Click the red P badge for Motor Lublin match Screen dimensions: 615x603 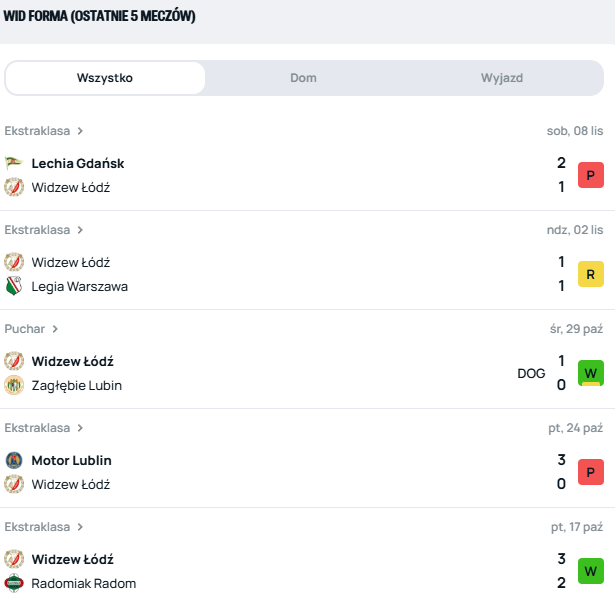tap(590, 472)
